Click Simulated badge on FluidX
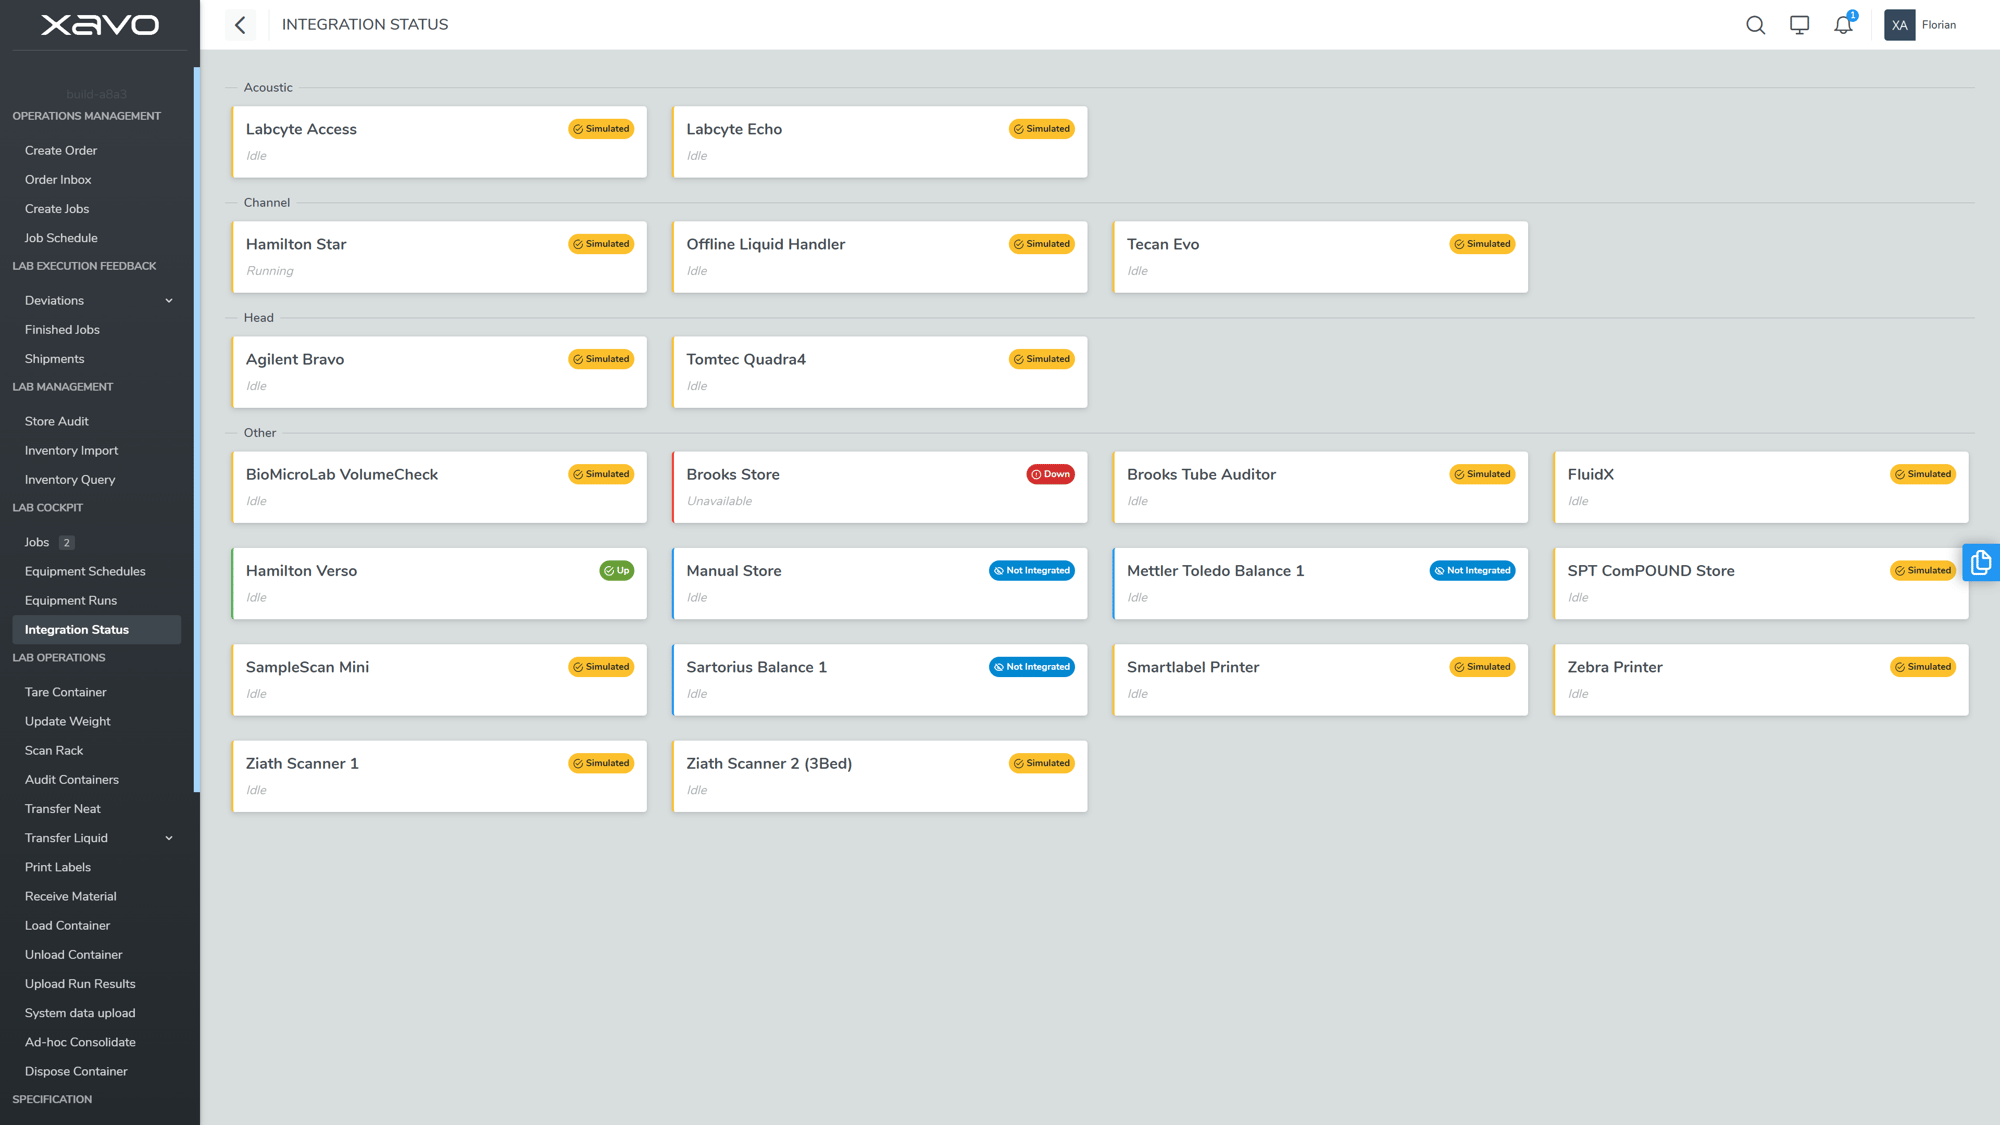The height and width of the screenshot is (1125, 2000). (1923, 474)
